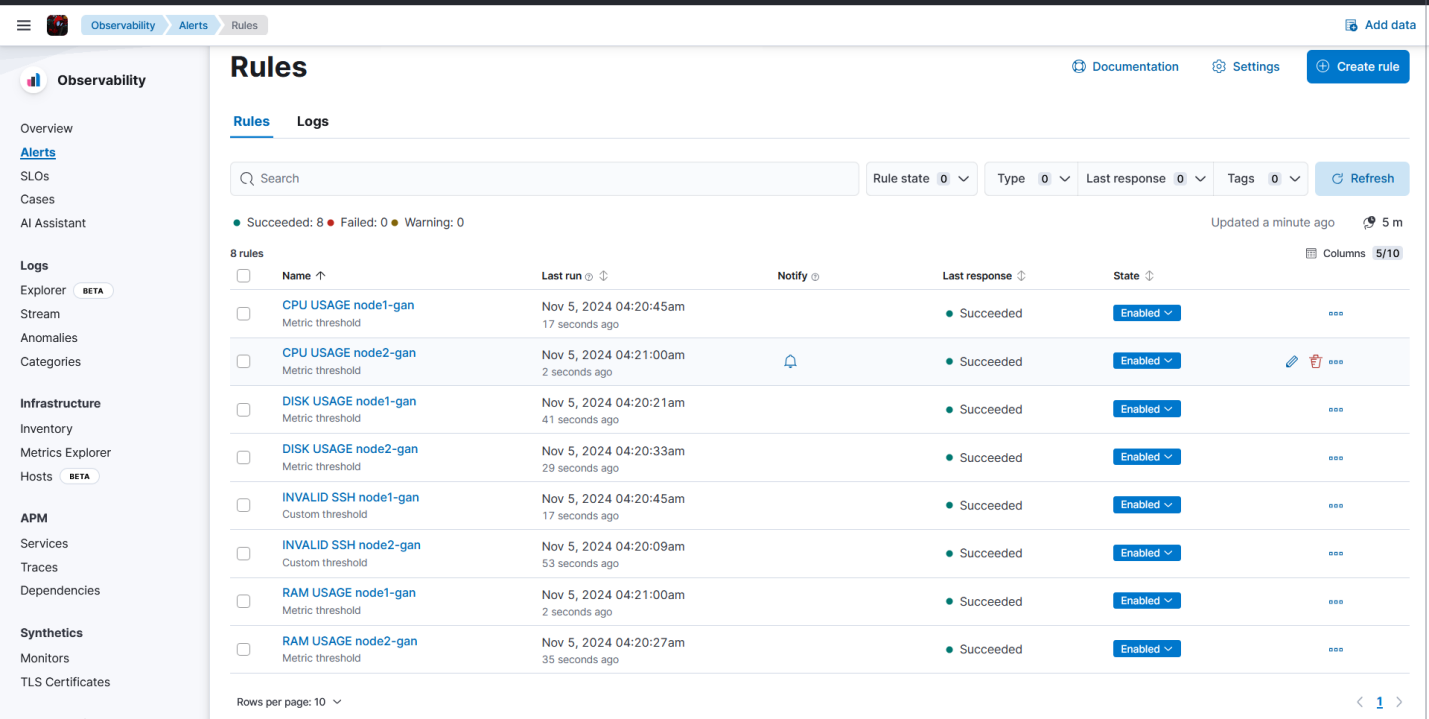Click the red trash delete icon
The image size is (1429, 719).
1315,362
